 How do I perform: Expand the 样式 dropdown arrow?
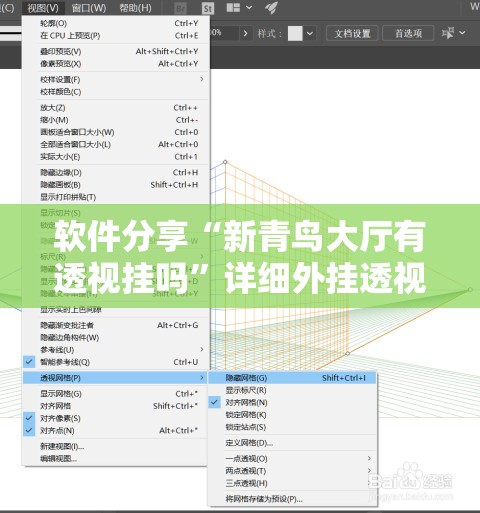pyautogui.click(x=310, y=33)
